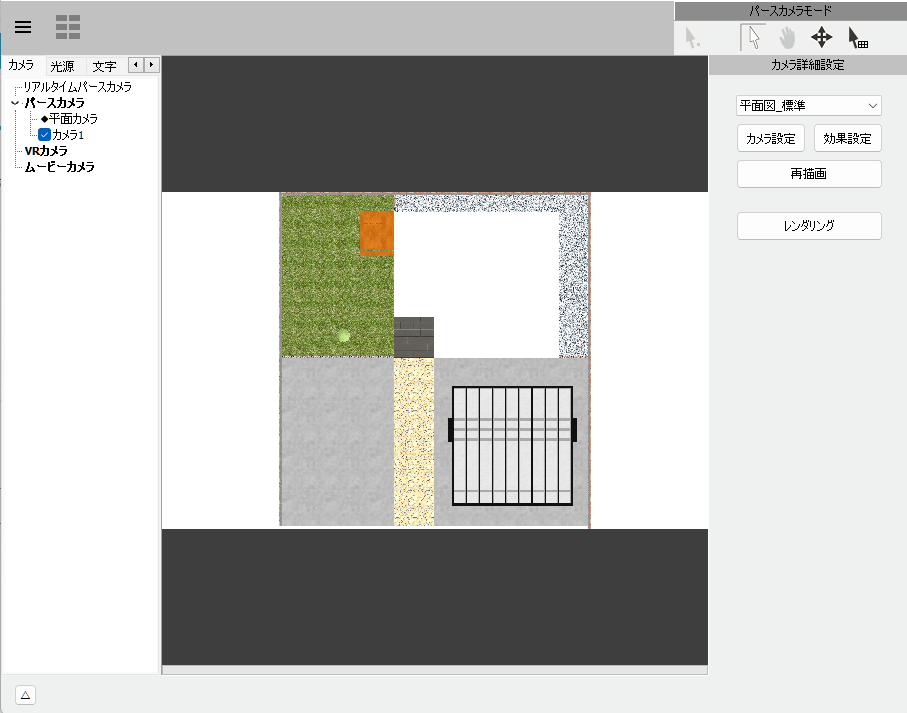The width and height of the screenshot is (907, 713).
Task: Switch to the 光源 tab
Action: [x=62, y=66]
